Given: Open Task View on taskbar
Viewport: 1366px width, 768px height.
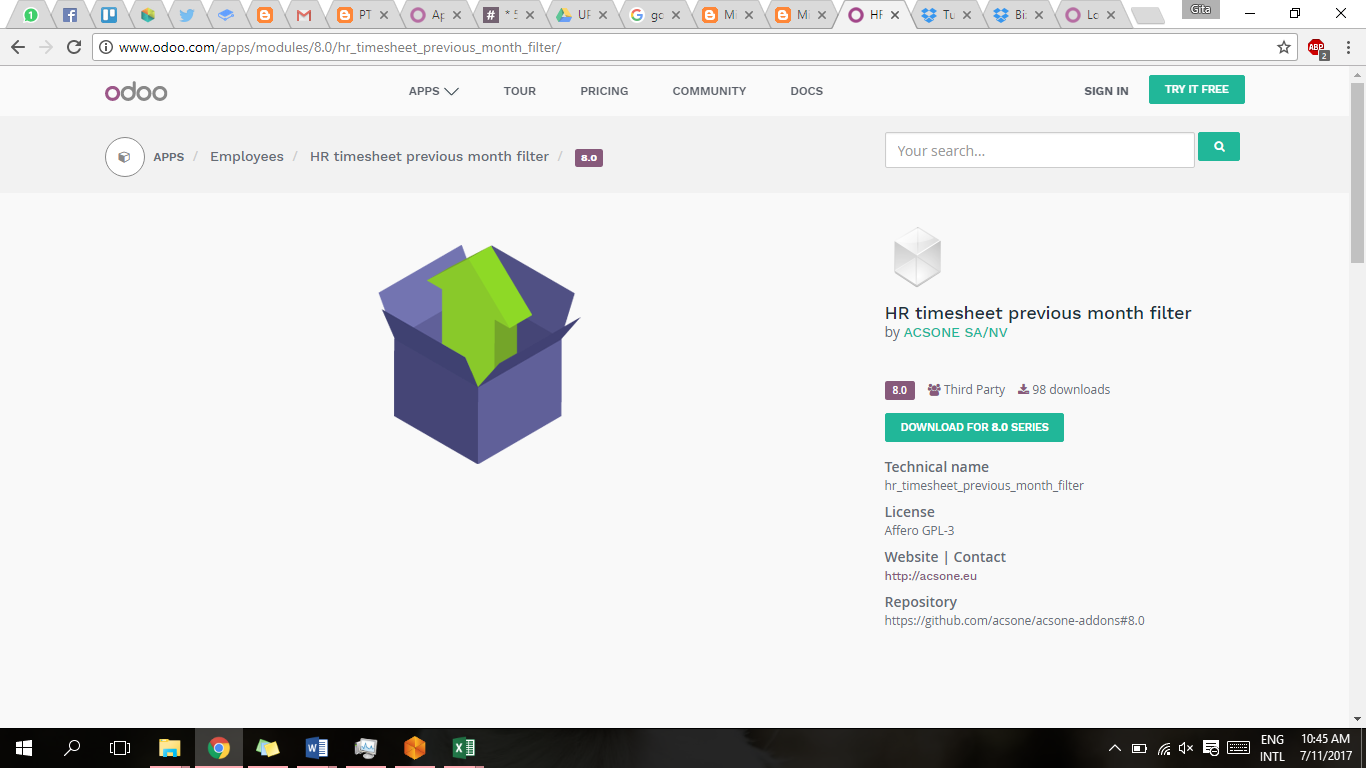Looking at the screenshot, I should tap(120, 748).
